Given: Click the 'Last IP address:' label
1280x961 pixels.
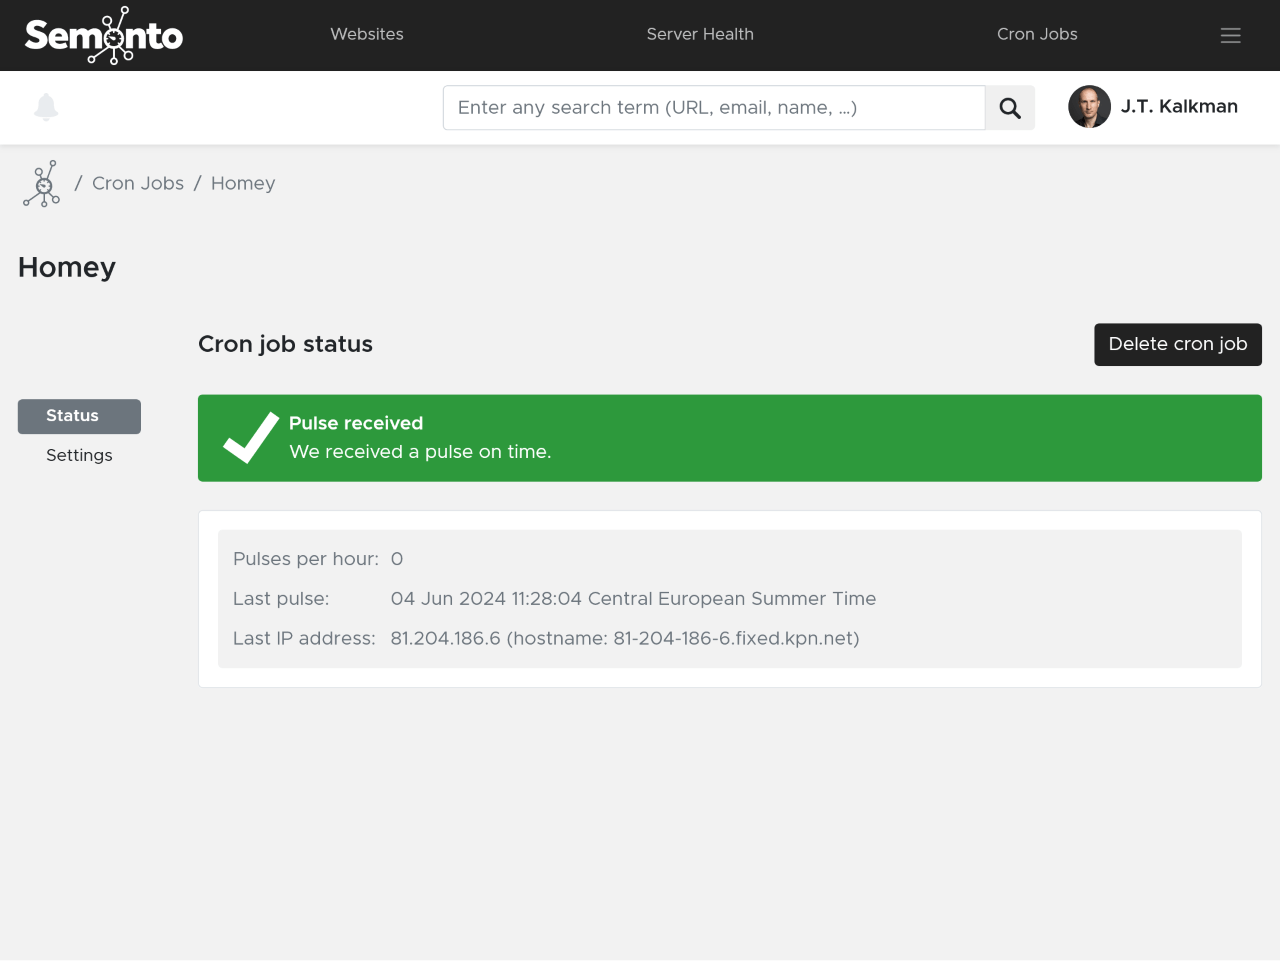Looking at the screenshot, I should 304,639.
